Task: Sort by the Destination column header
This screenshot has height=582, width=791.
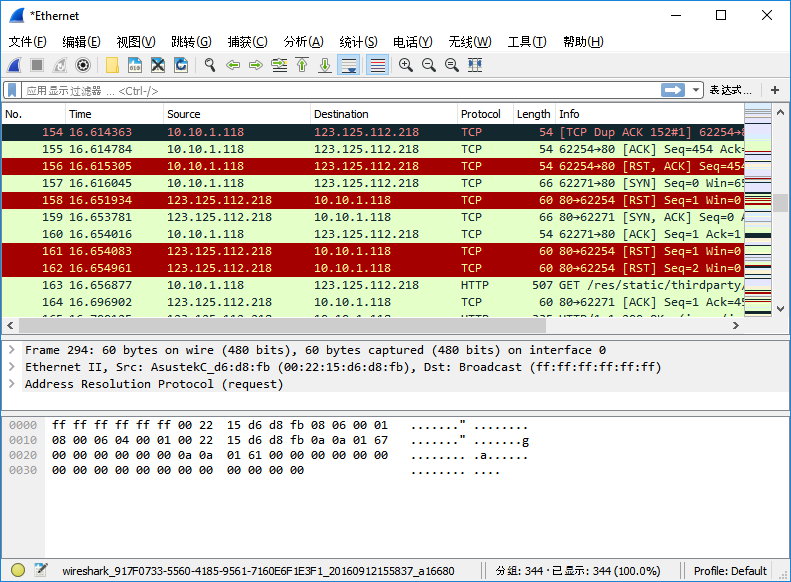Action: pos(383,114)
